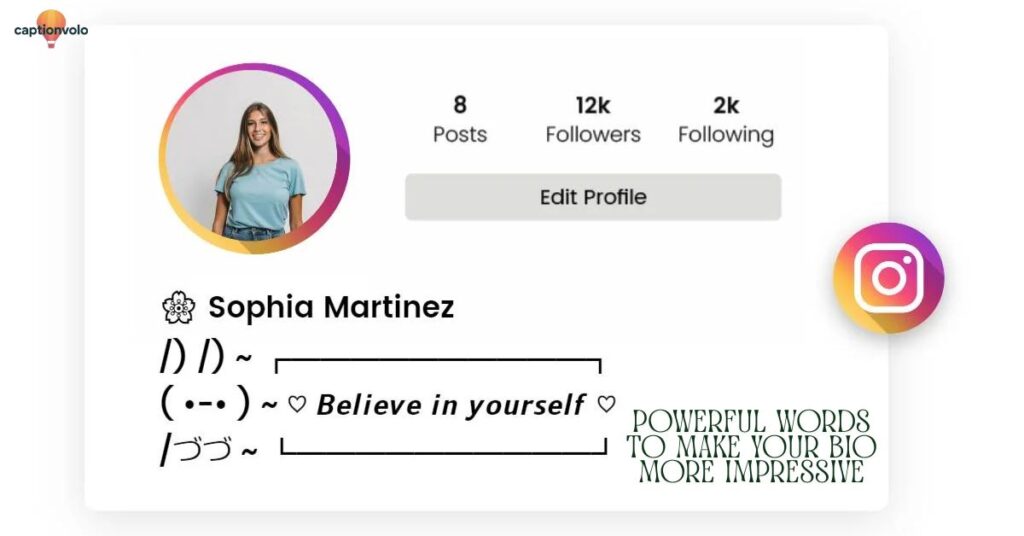Viewport: 1024px width, 536px height.
Task: Click the 12k followers count number
Action: point(593,105)
